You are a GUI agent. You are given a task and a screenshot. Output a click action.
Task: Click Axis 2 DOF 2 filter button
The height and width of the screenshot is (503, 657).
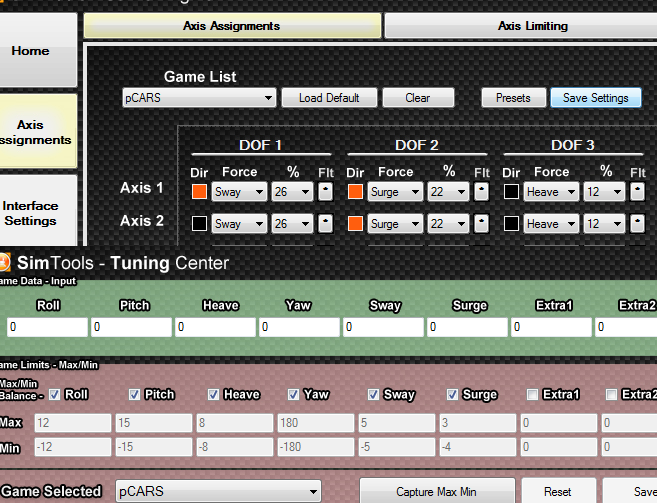pyautogui.click(x=481, y=224)
